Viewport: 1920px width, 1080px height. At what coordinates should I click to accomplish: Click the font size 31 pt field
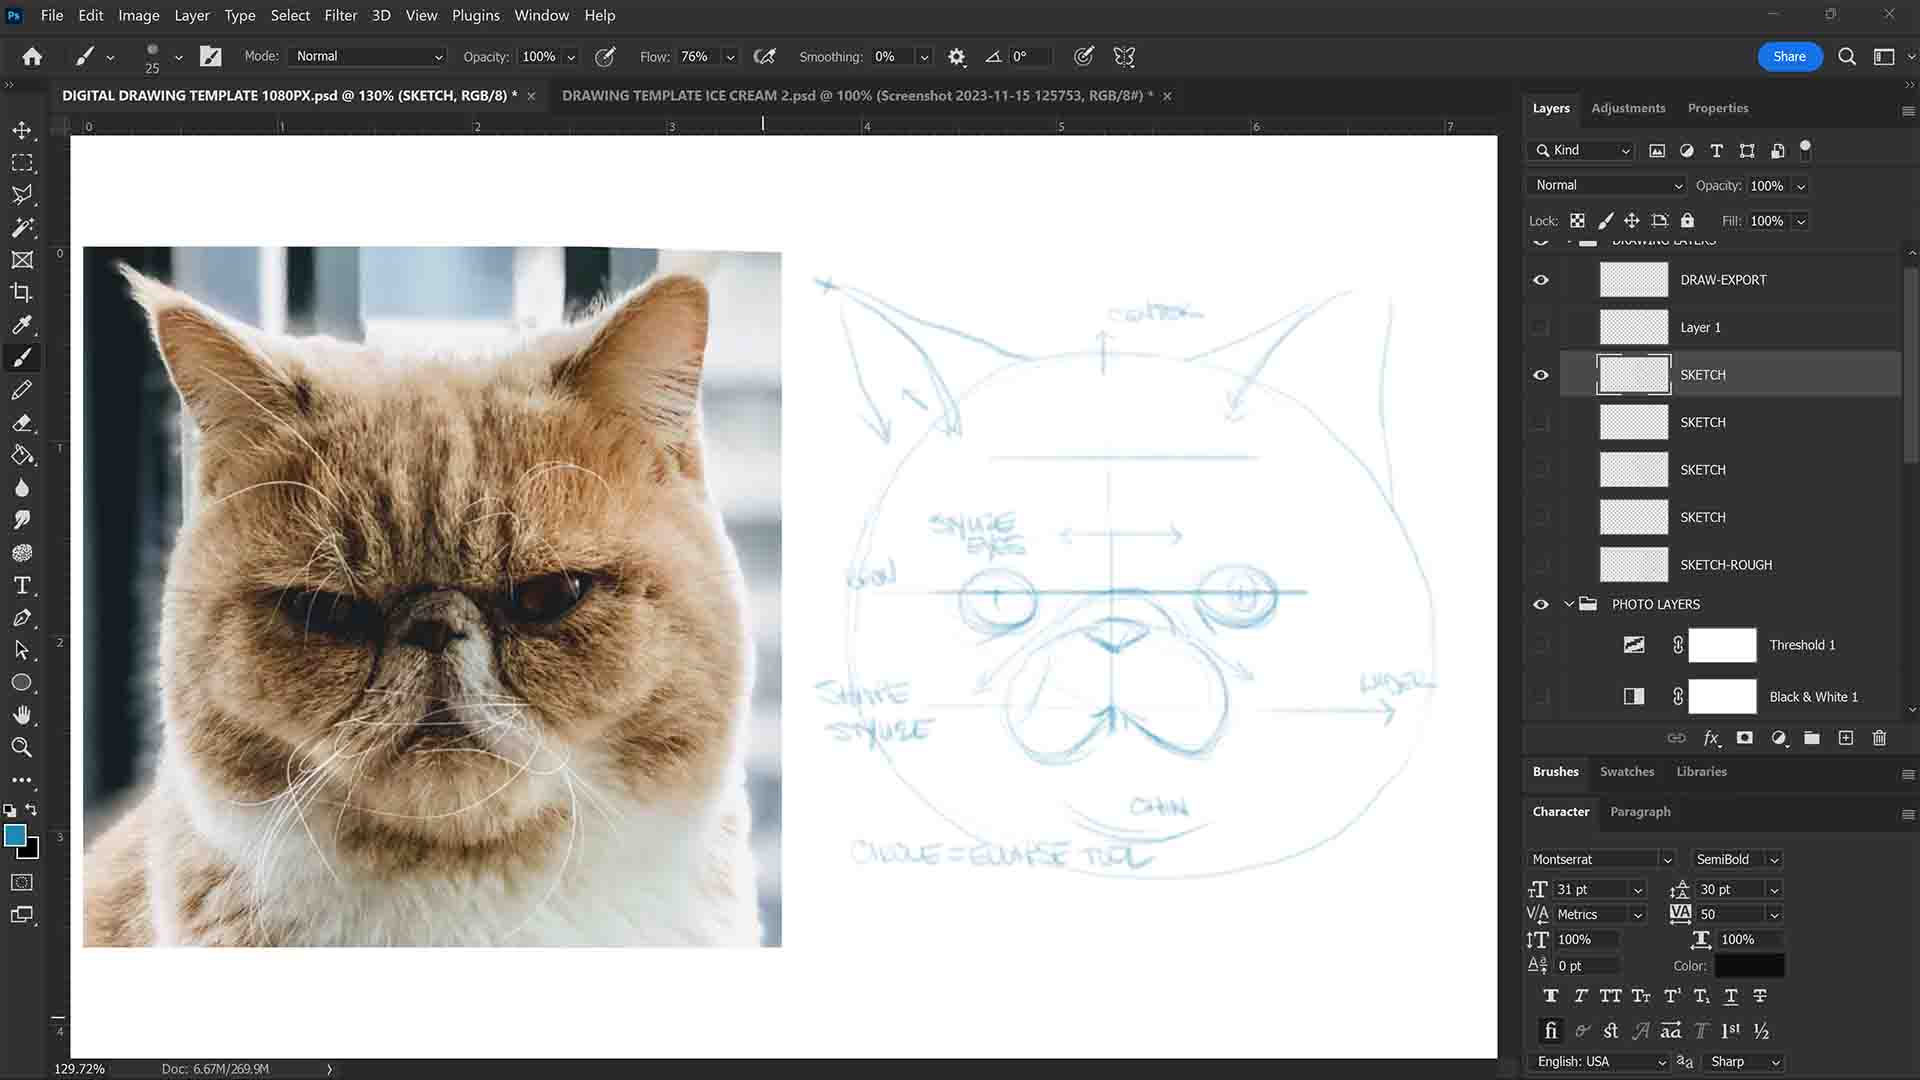point(1590,890)
